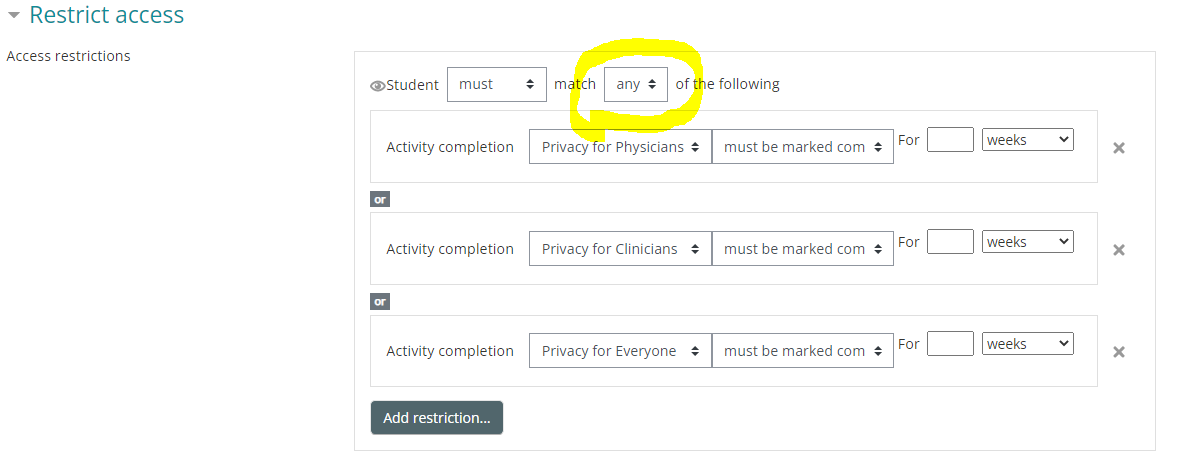Screen dimensions: 1179x468
Task: Open the Student must/must not dropdown
Action: pos(496,85)
